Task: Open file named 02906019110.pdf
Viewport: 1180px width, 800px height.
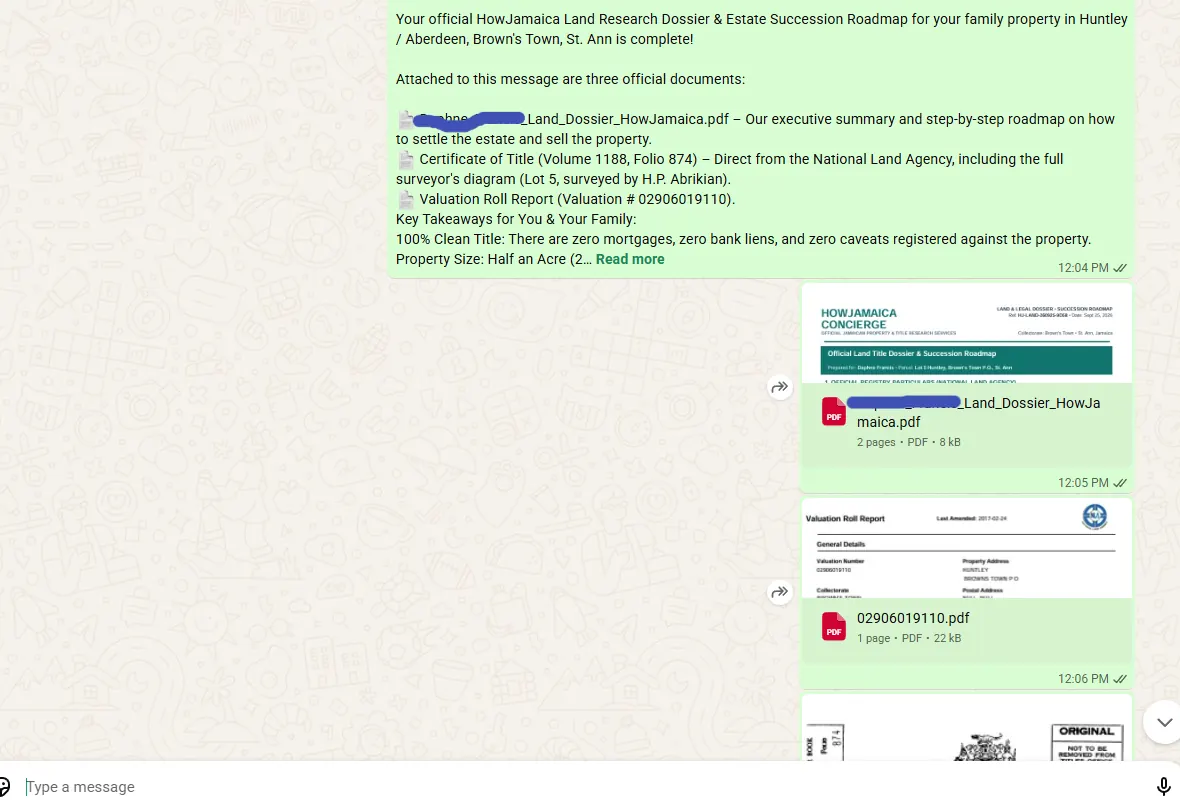Action: click(x=913, y=618)
